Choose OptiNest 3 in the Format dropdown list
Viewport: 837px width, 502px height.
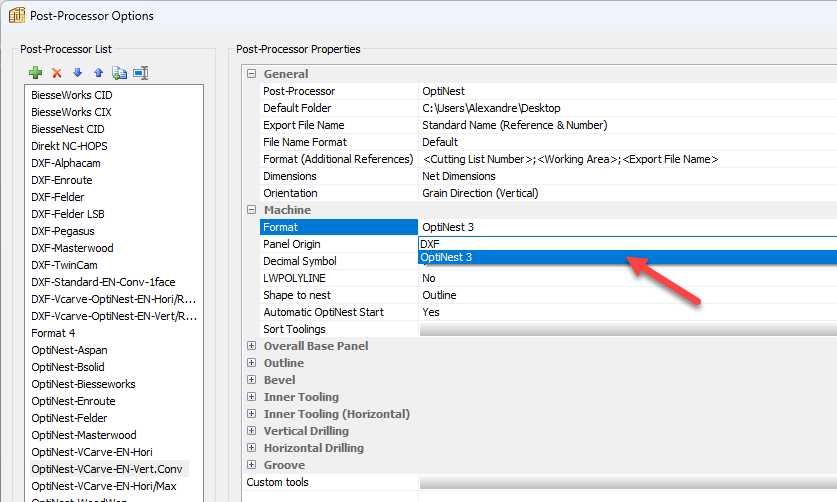[628, 257]
